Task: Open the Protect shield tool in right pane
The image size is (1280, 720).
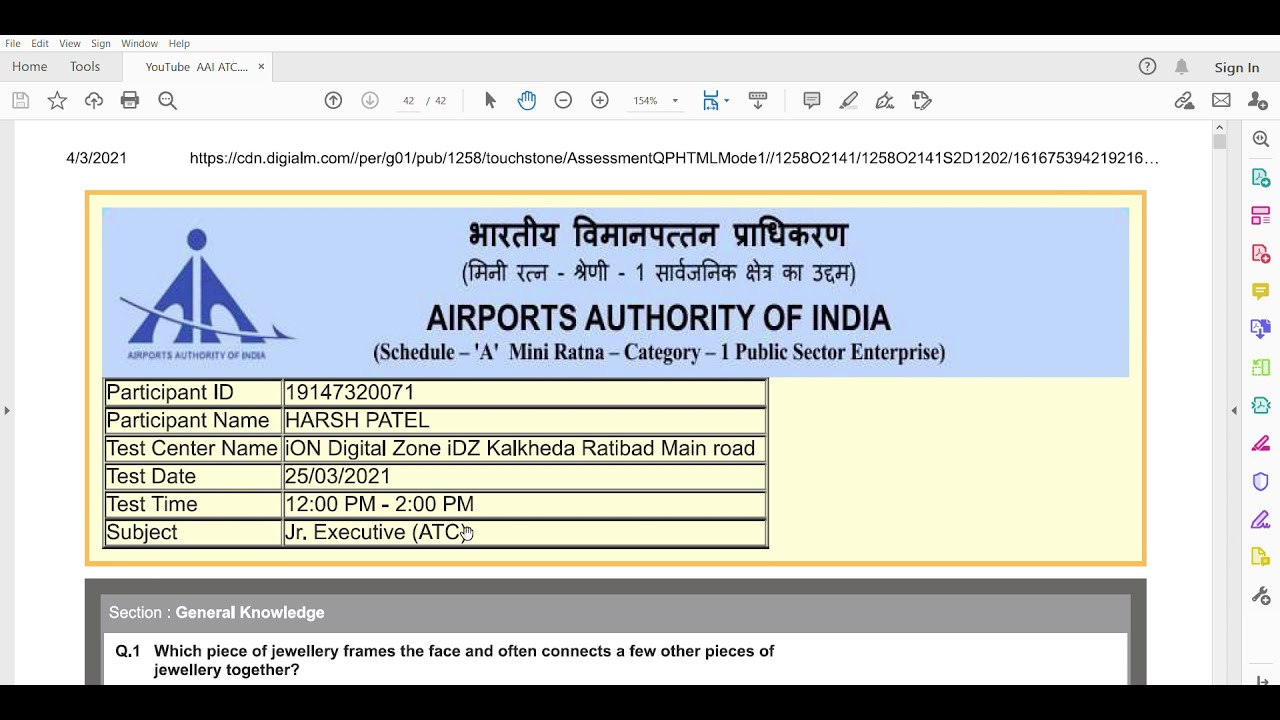Action: pyautogui.click(x=1261, y=481)
